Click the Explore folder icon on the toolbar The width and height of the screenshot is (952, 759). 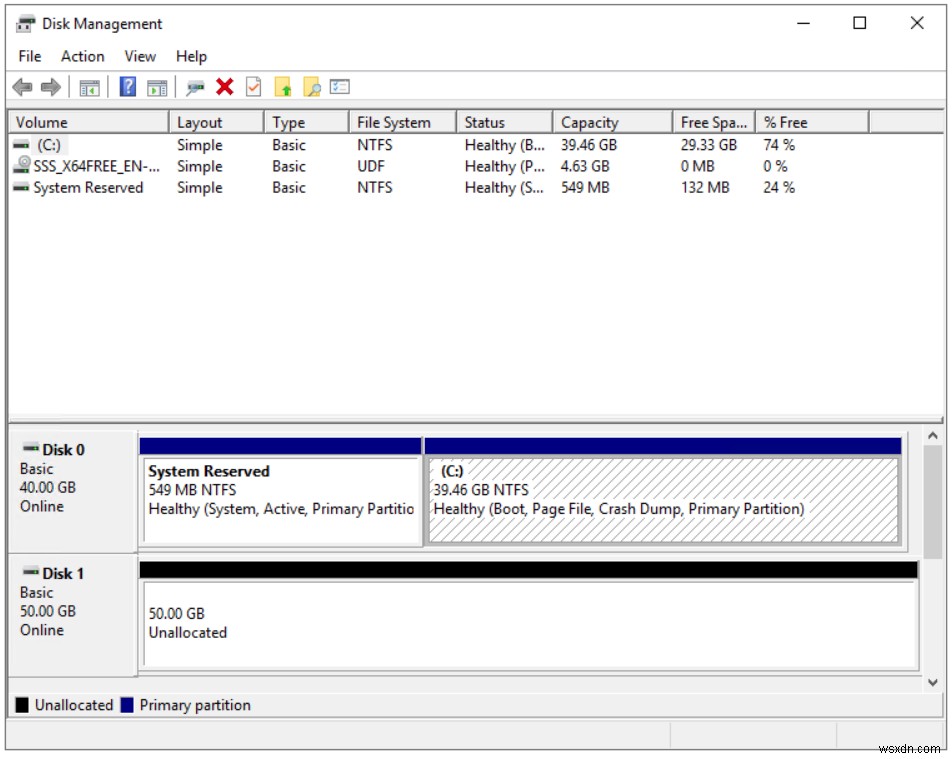312,86
